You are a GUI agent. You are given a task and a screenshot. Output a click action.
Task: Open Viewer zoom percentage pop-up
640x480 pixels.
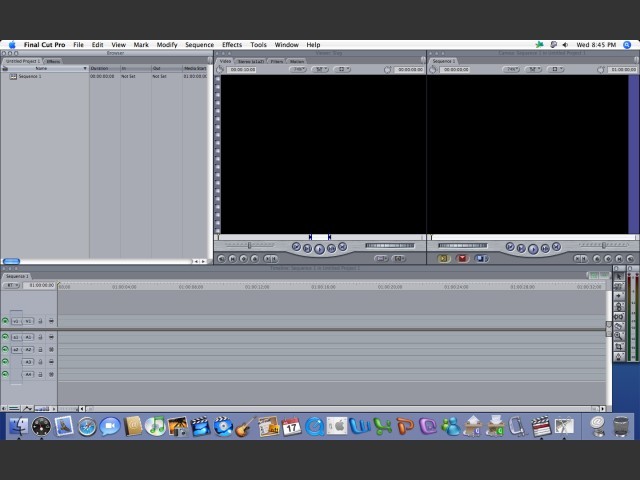pyautogui.click(x=298, y=69)
